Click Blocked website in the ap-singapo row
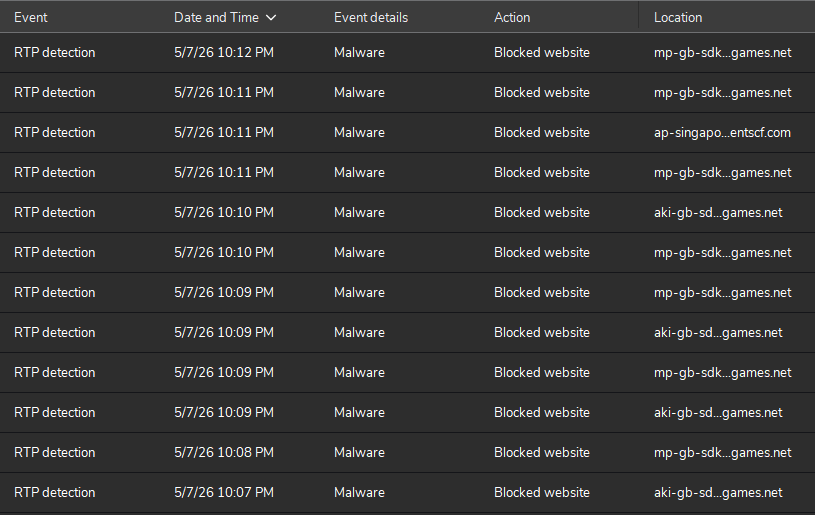This screenshot has width=815, height=515. (542, 133)
